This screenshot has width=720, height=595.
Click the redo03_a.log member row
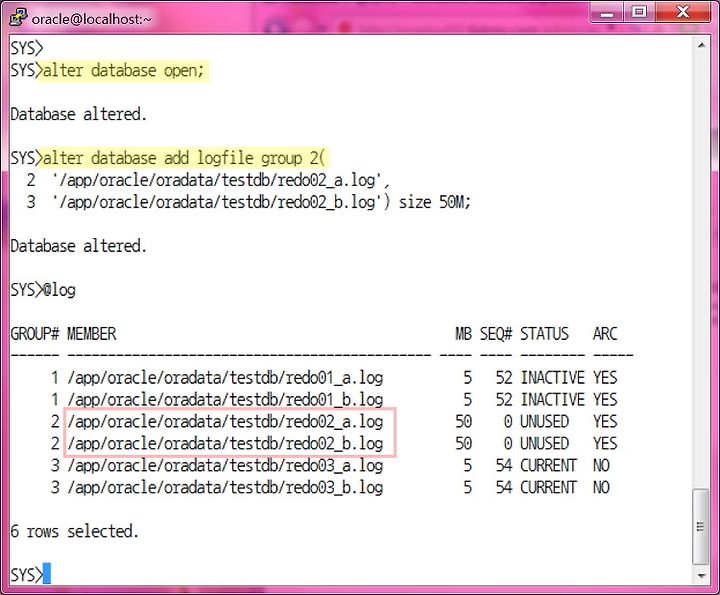pyautogui.click(x=225, y=466)
